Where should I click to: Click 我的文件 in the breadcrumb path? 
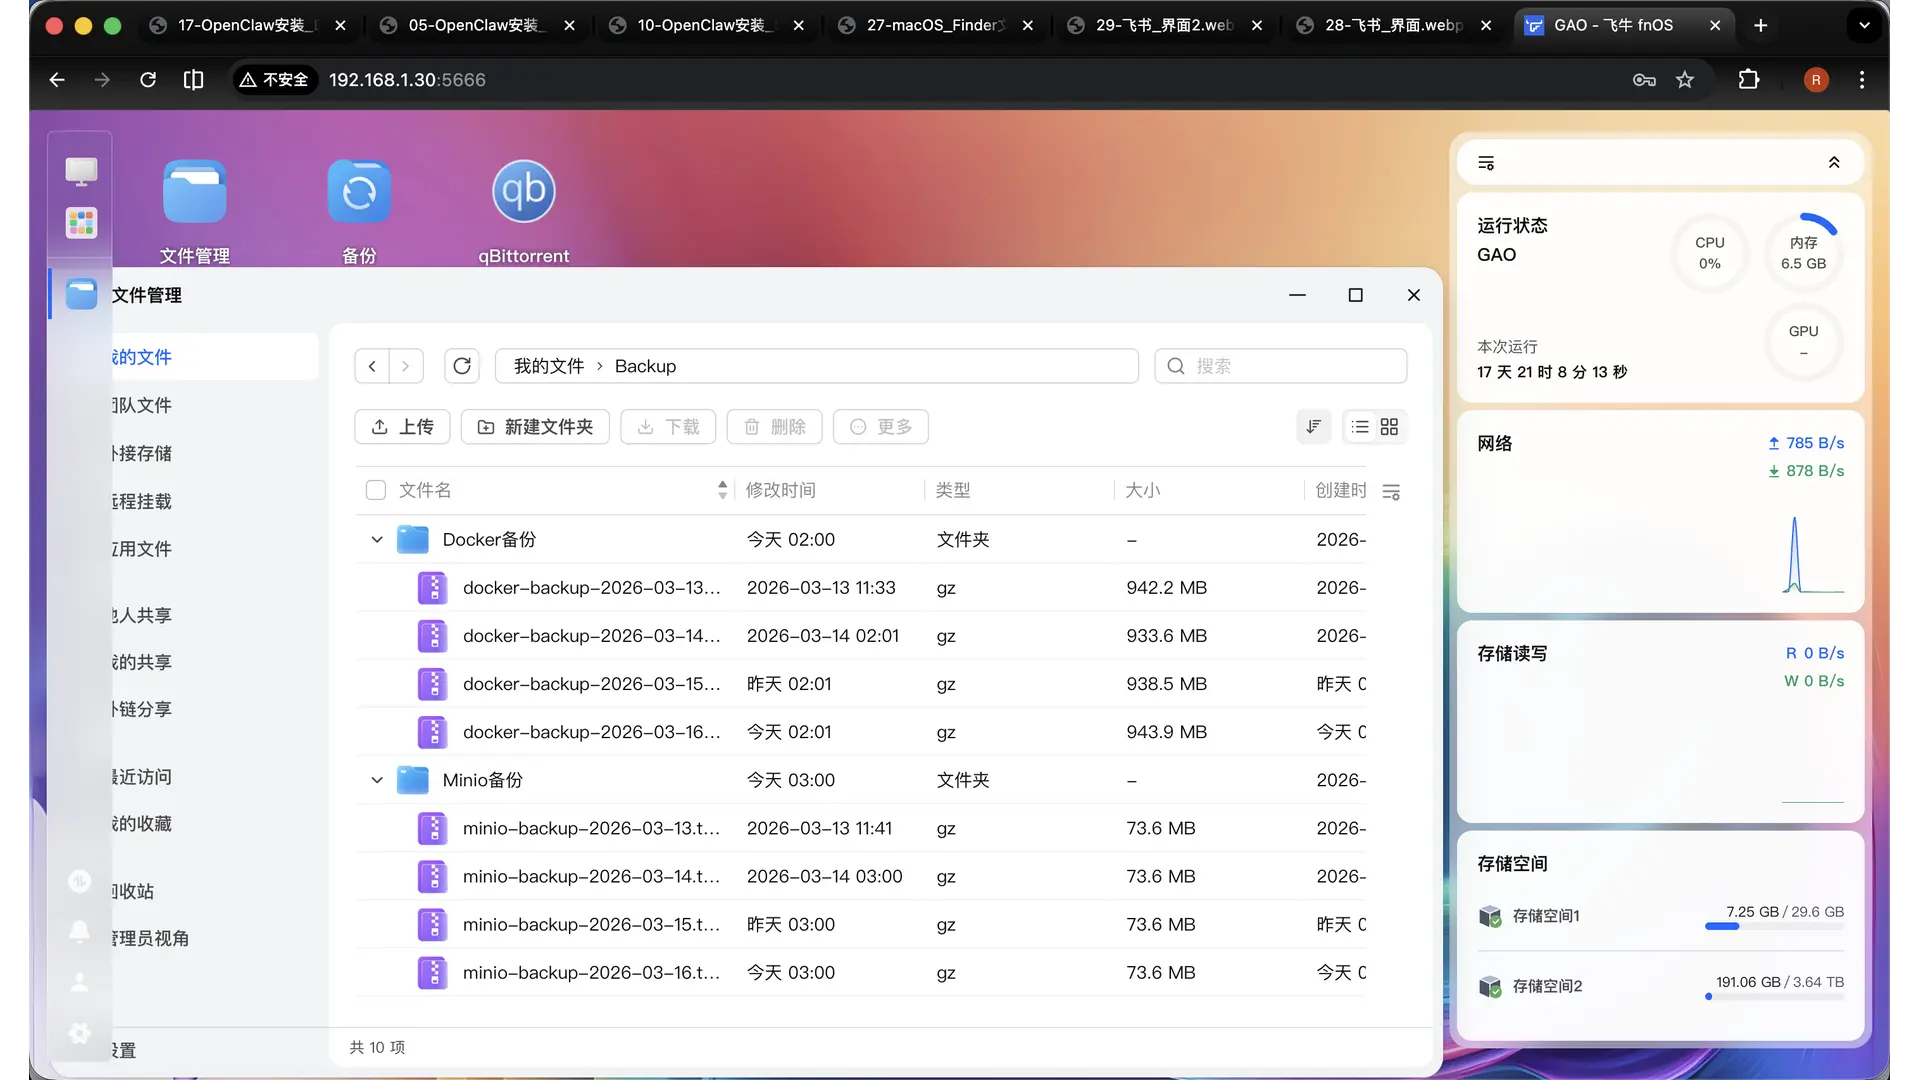548,366
